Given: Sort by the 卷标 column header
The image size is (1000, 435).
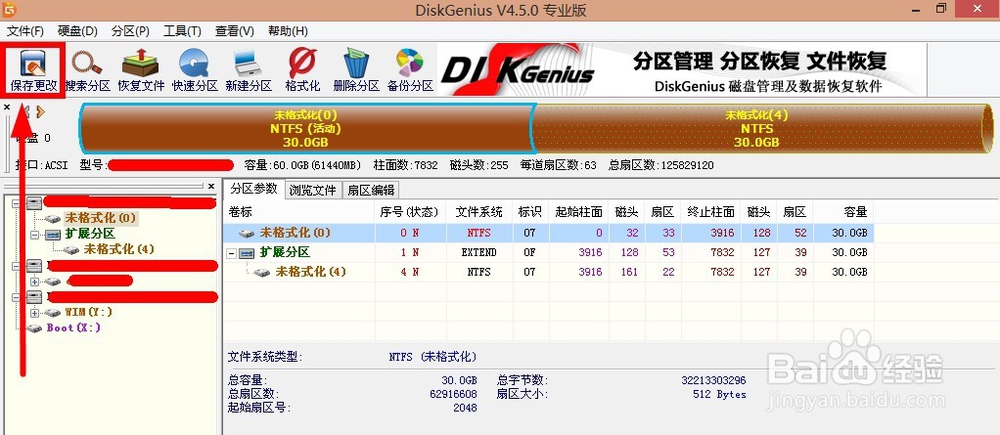Looking at the screenshot, I should [x=298, y=212].
